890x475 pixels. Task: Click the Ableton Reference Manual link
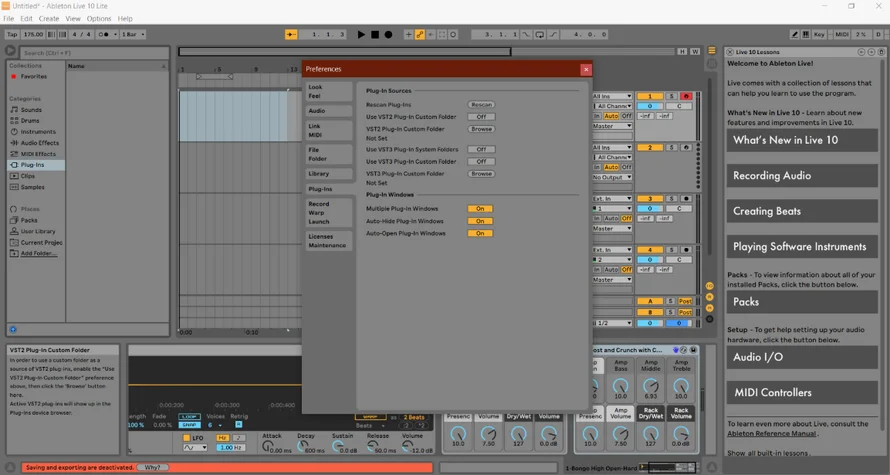[x=772, y=434]
